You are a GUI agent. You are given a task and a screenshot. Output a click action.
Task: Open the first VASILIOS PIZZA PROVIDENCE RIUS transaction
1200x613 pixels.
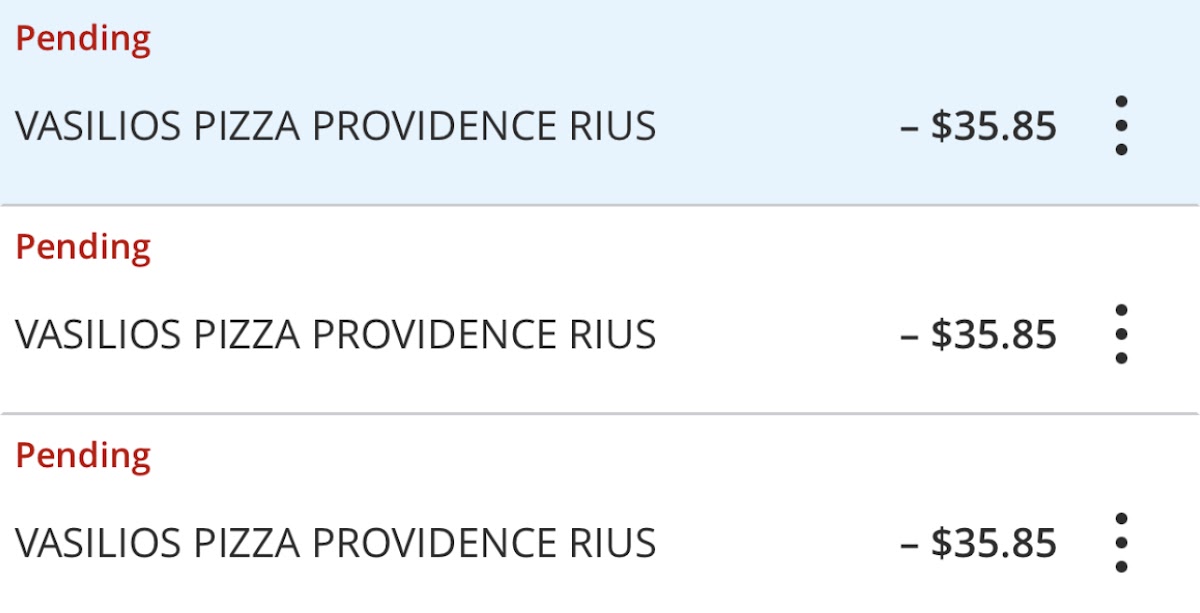coord(335,127)
